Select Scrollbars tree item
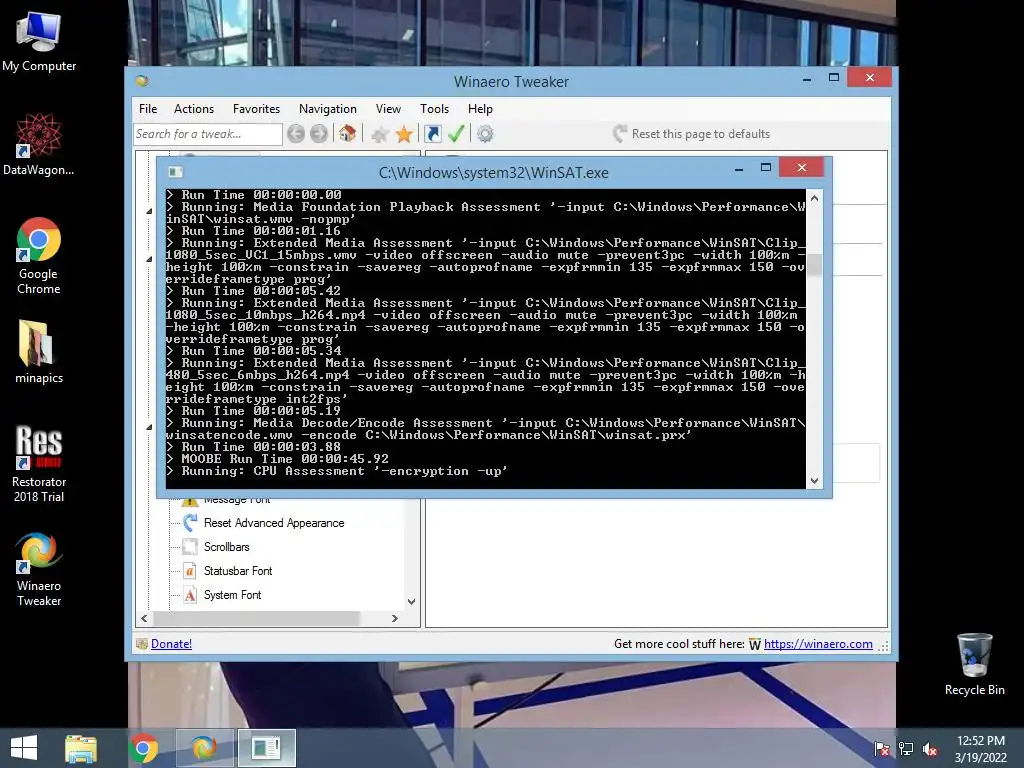This screenshot has height=768, width=1024. click(226, 547)
